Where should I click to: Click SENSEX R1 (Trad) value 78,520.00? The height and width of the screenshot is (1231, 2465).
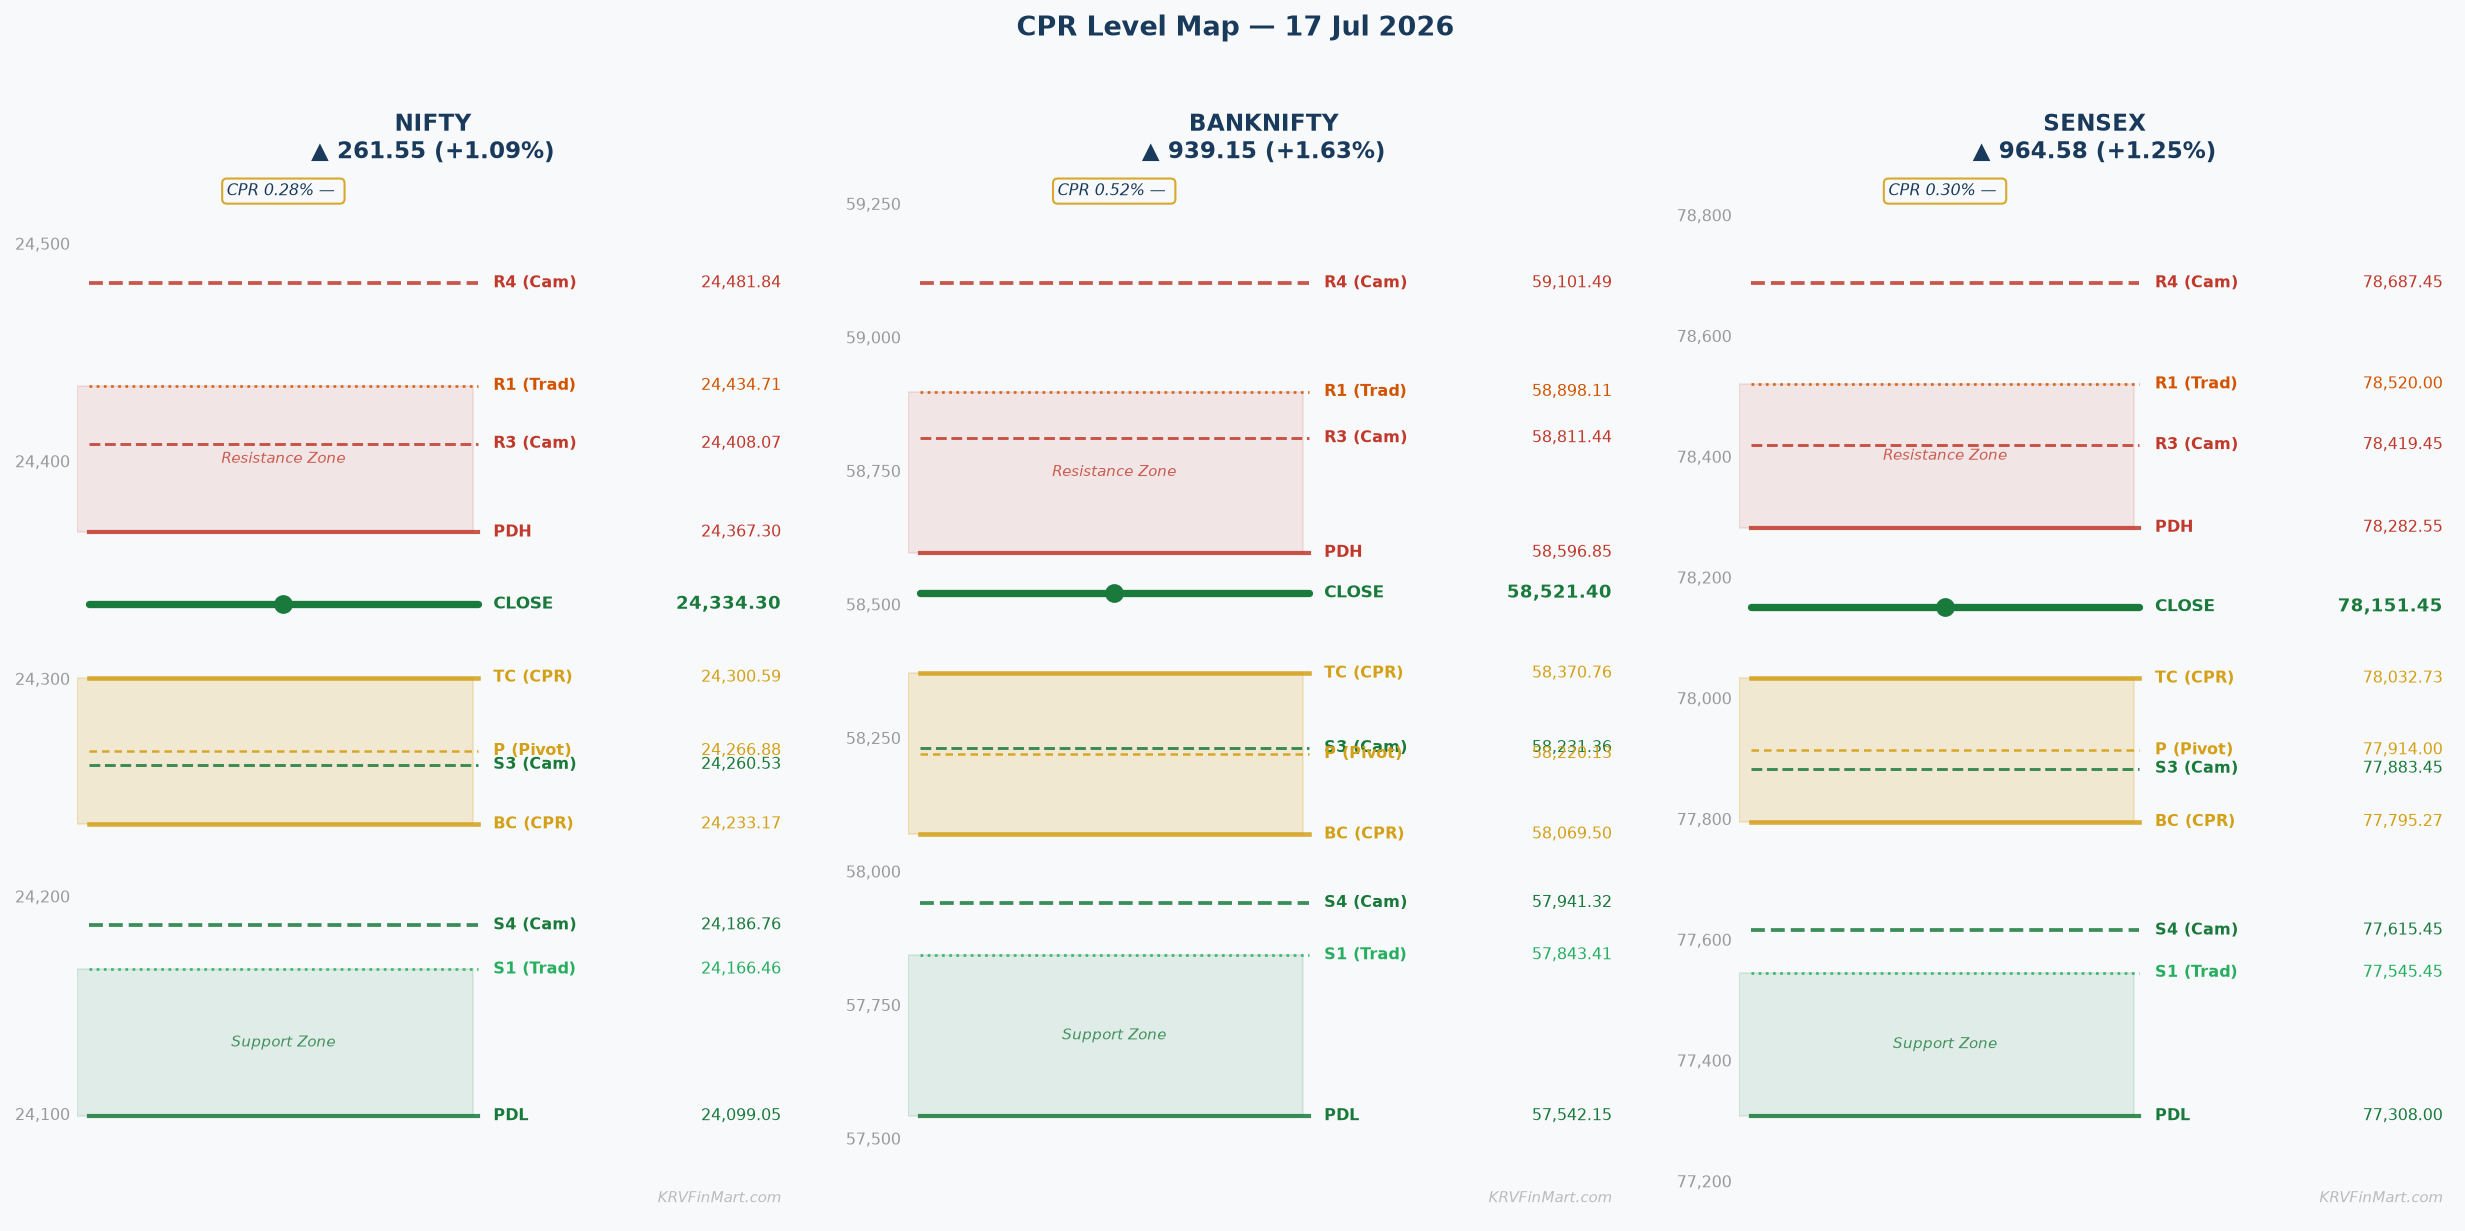click(2403, 384)
